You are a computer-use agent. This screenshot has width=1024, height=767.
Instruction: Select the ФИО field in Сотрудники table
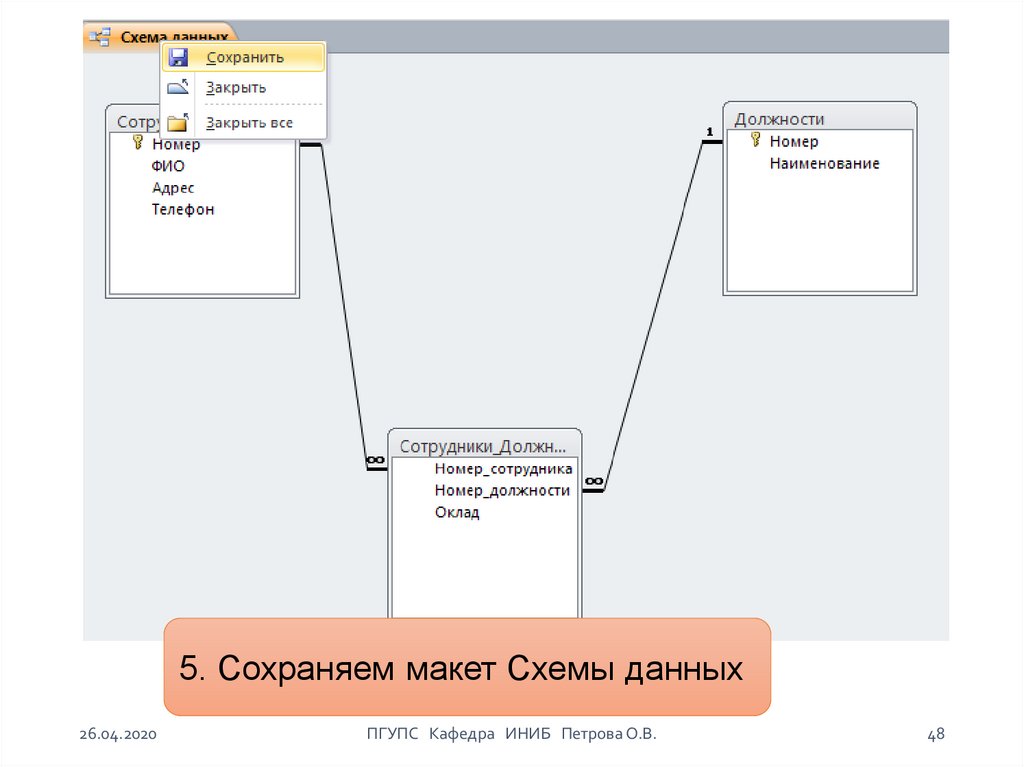point(168,166)
